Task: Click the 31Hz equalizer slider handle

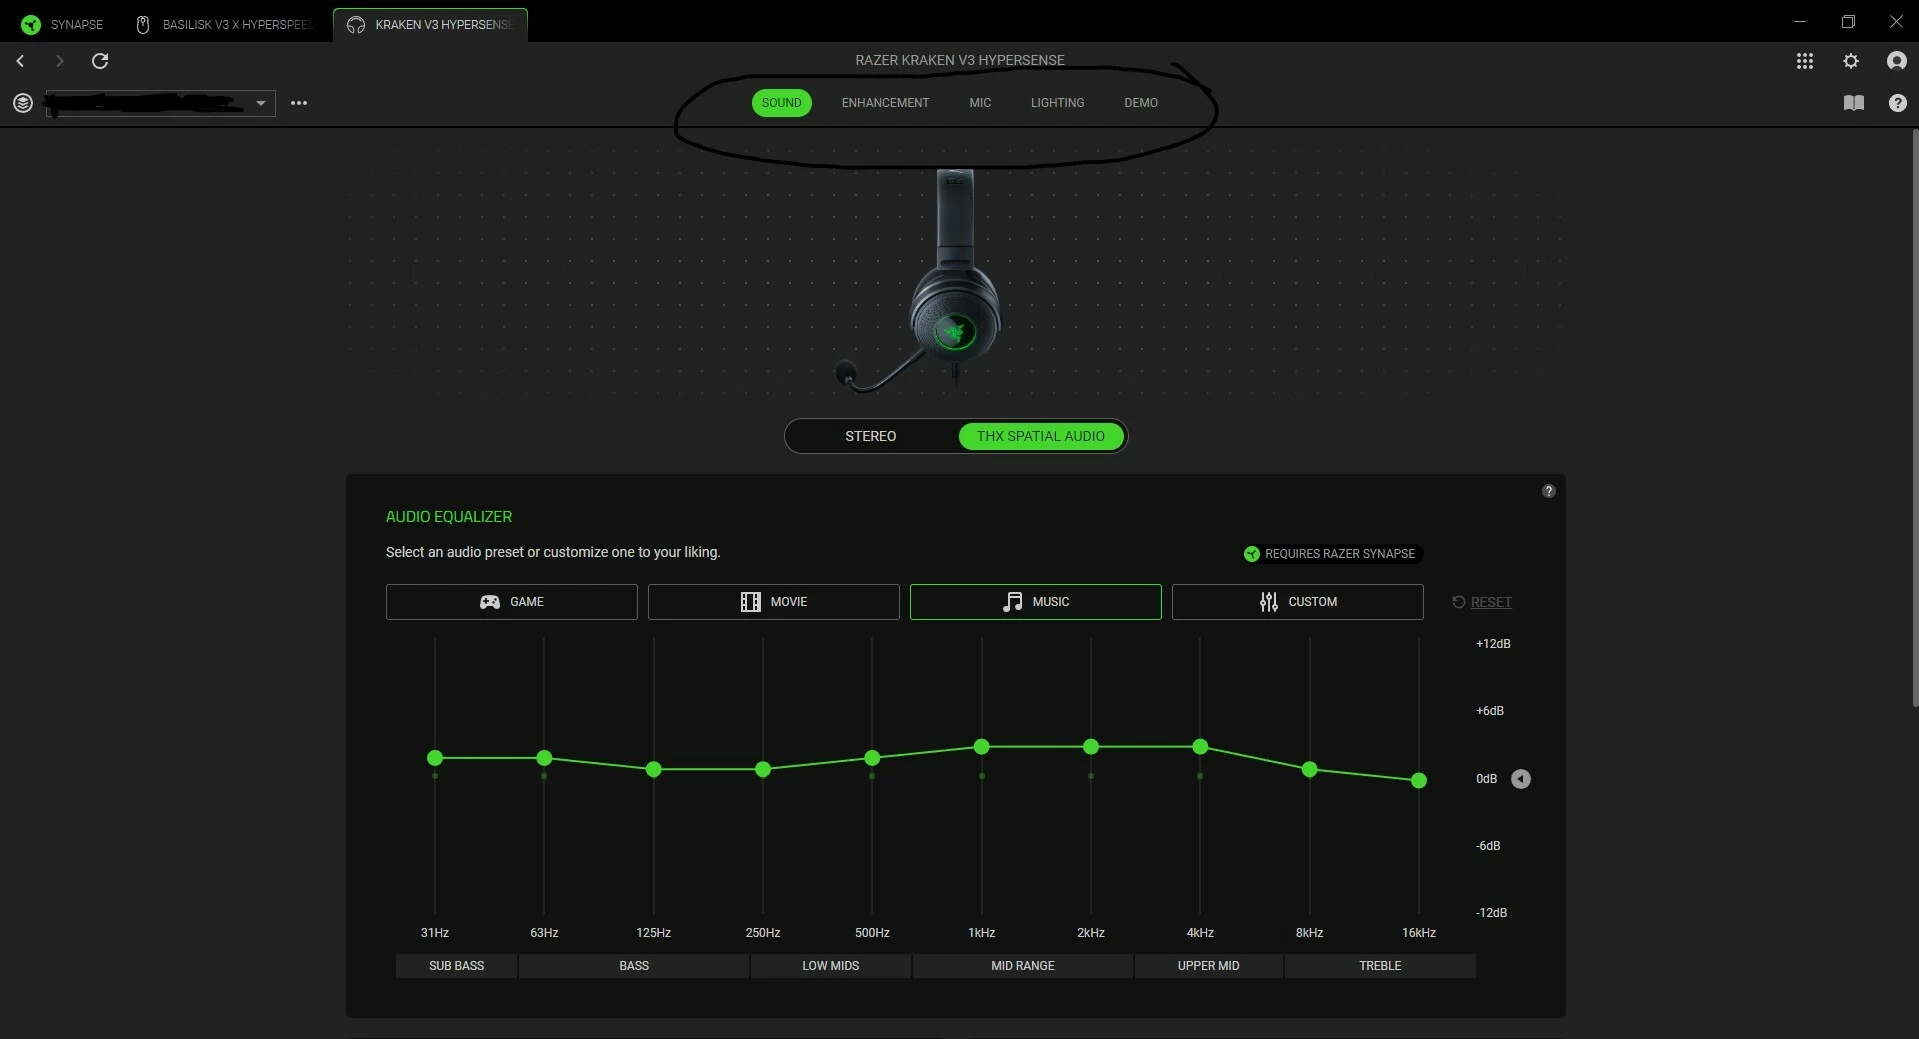Action: [435, 758]
